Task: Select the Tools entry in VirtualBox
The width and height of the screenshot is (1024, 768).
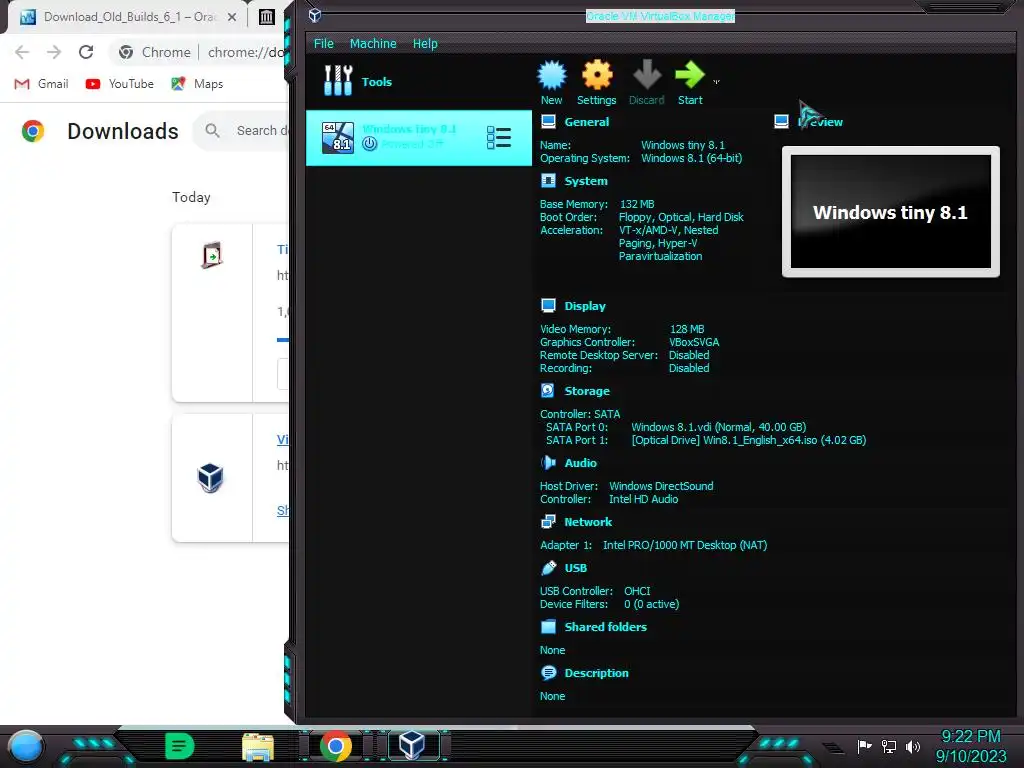Action: tap(418, 81)
